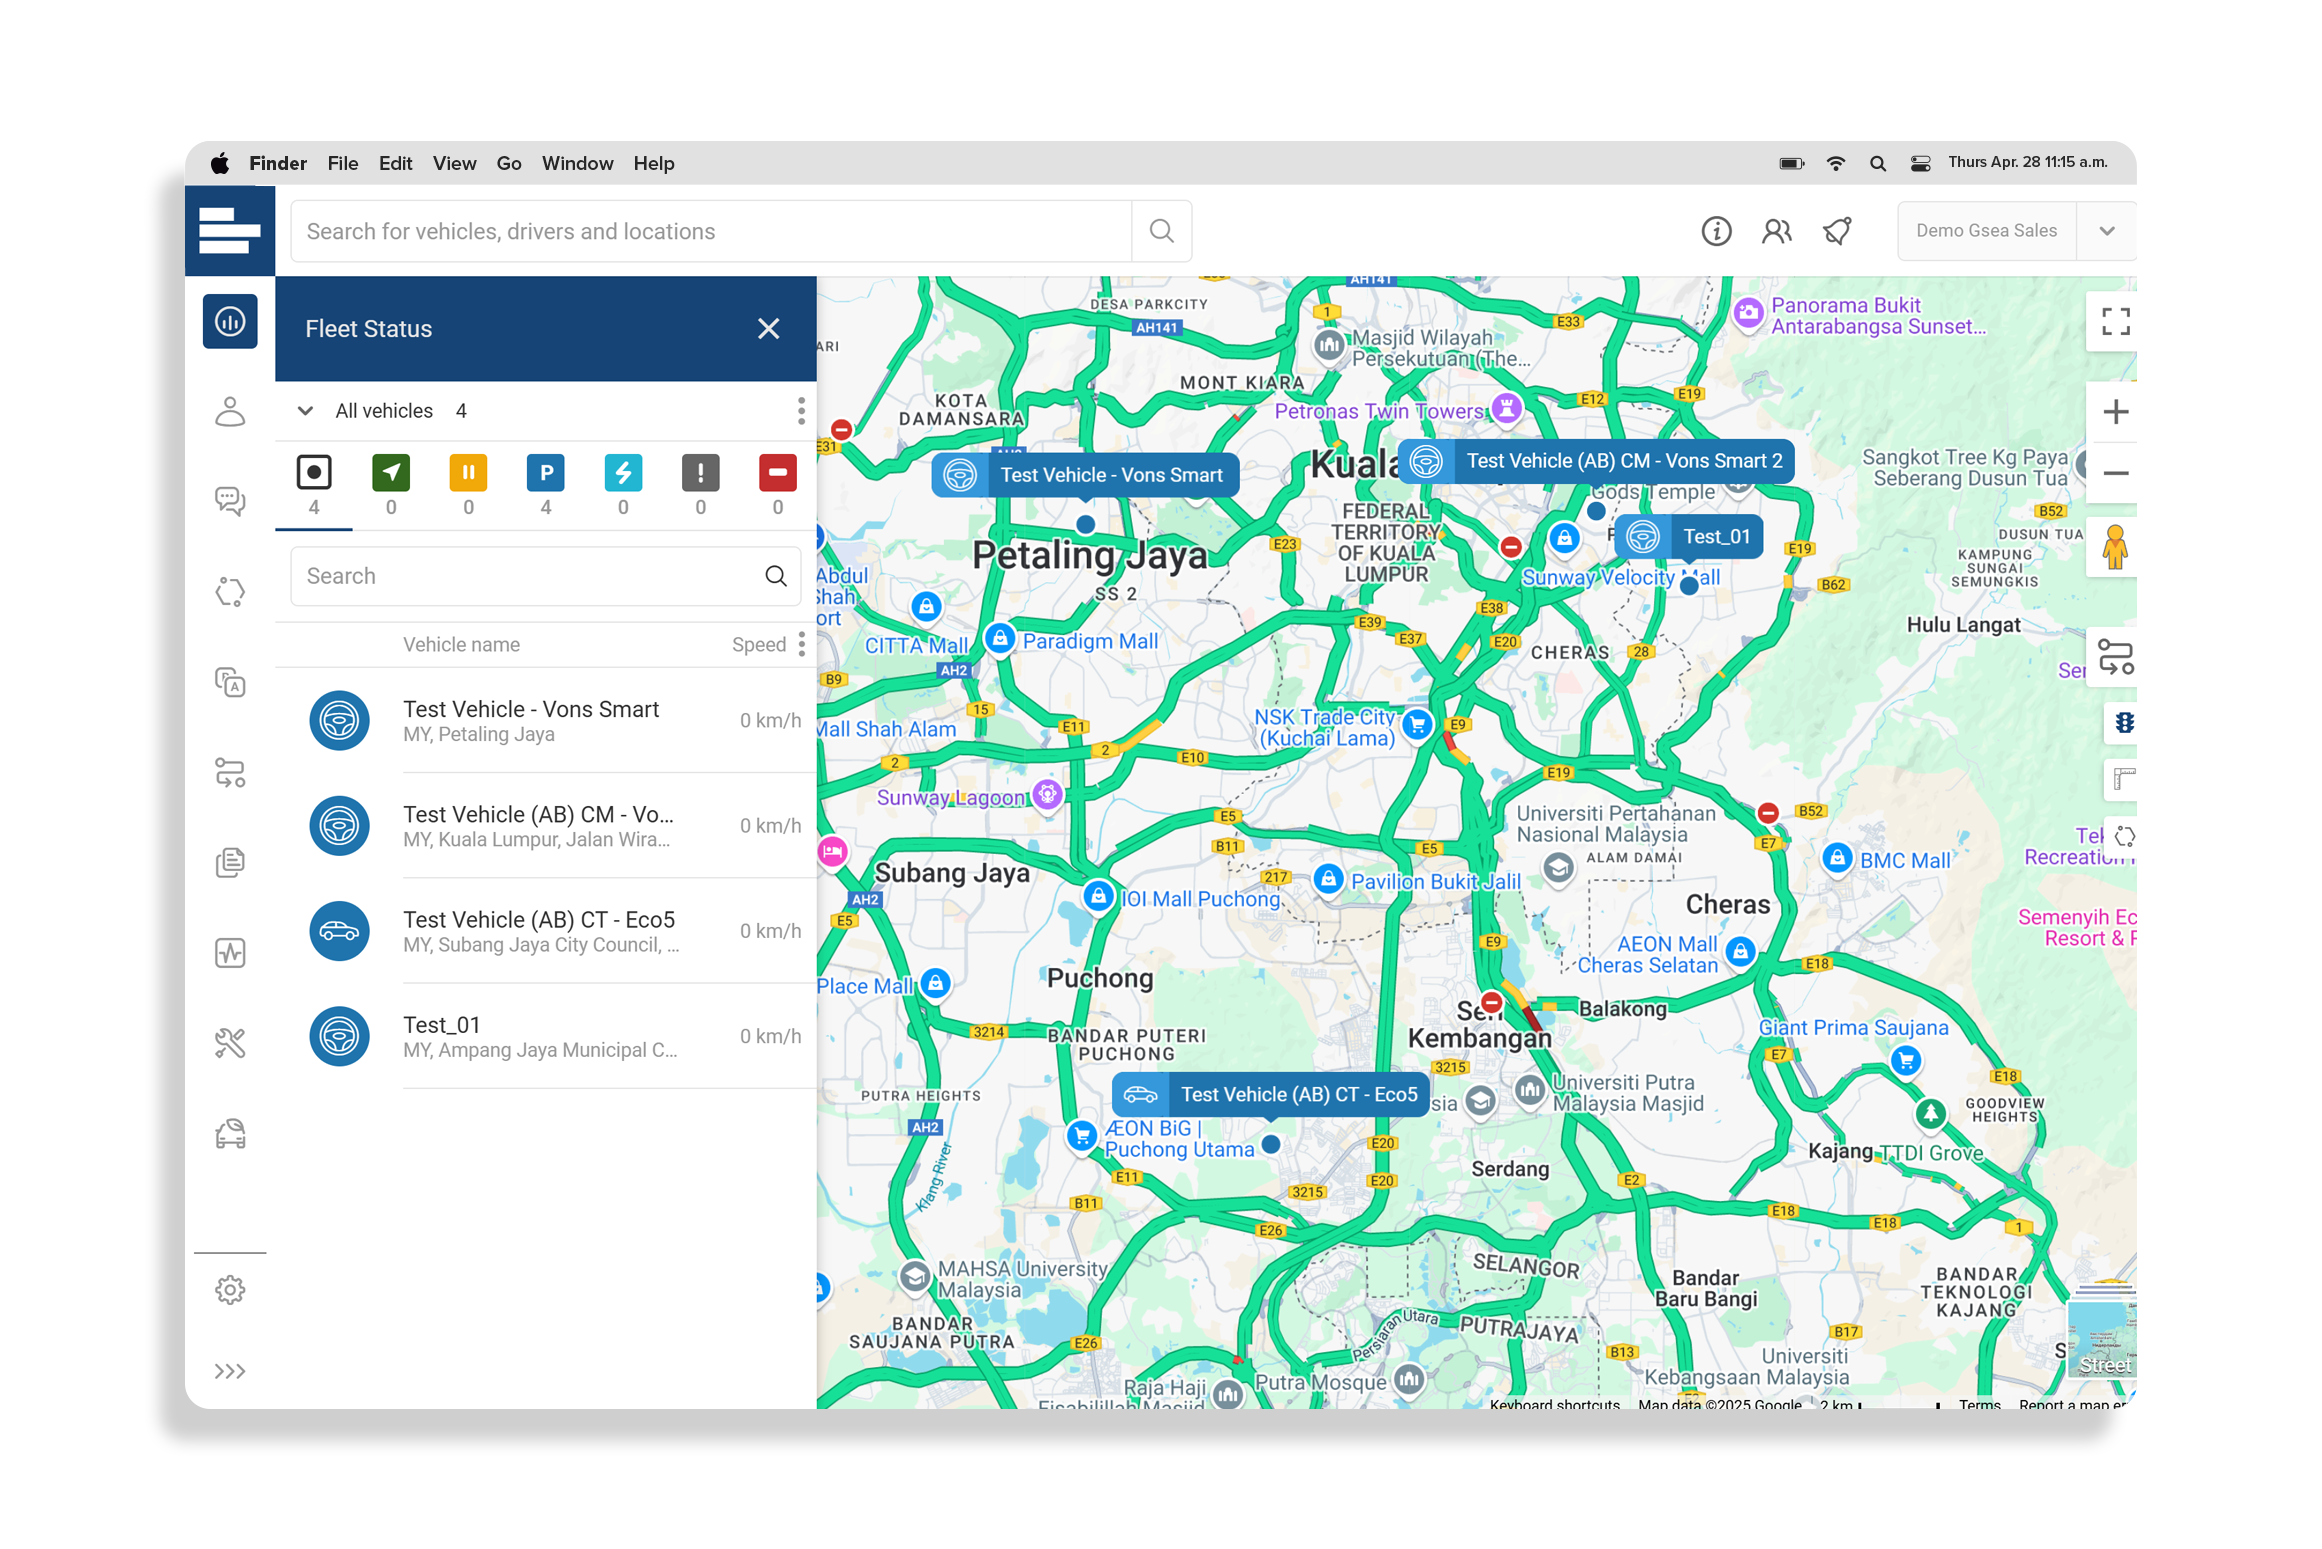
Task: Open vehicle list column options menu
Action: click(x=802, y=645)
